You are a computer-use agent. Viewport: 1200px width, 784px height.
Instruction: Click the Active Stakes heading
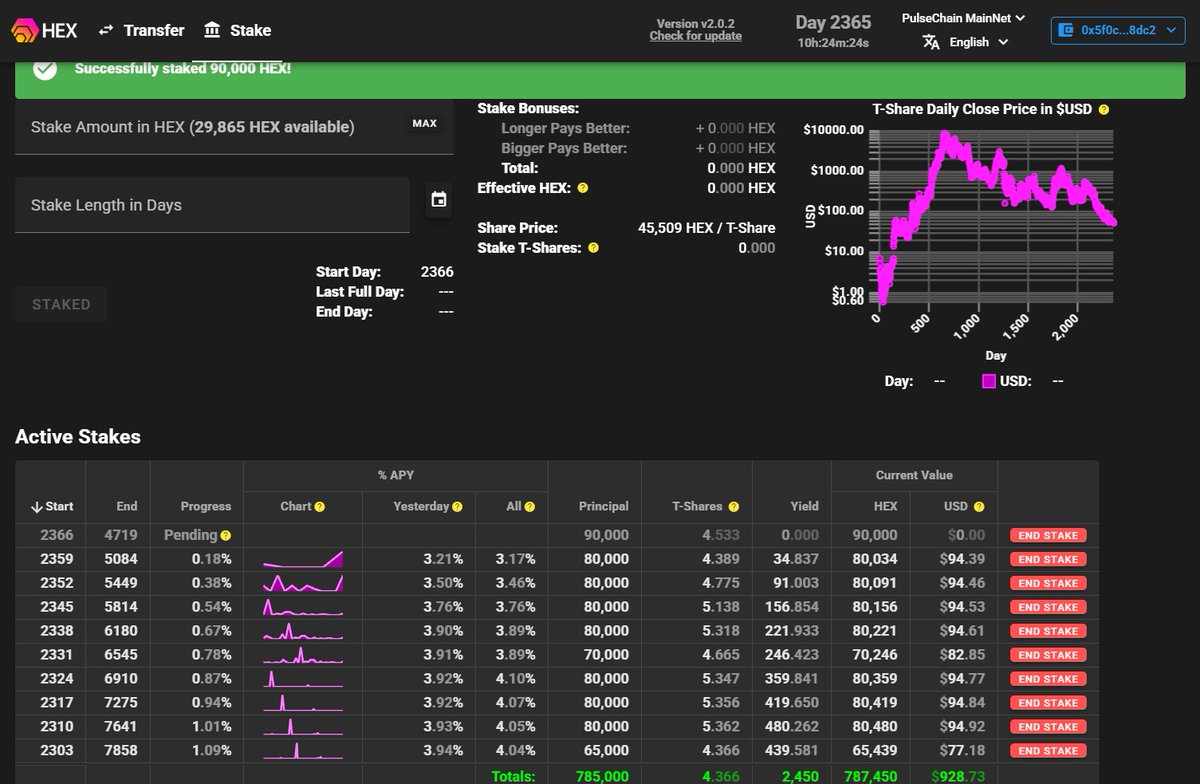click(x=78, y=436)
